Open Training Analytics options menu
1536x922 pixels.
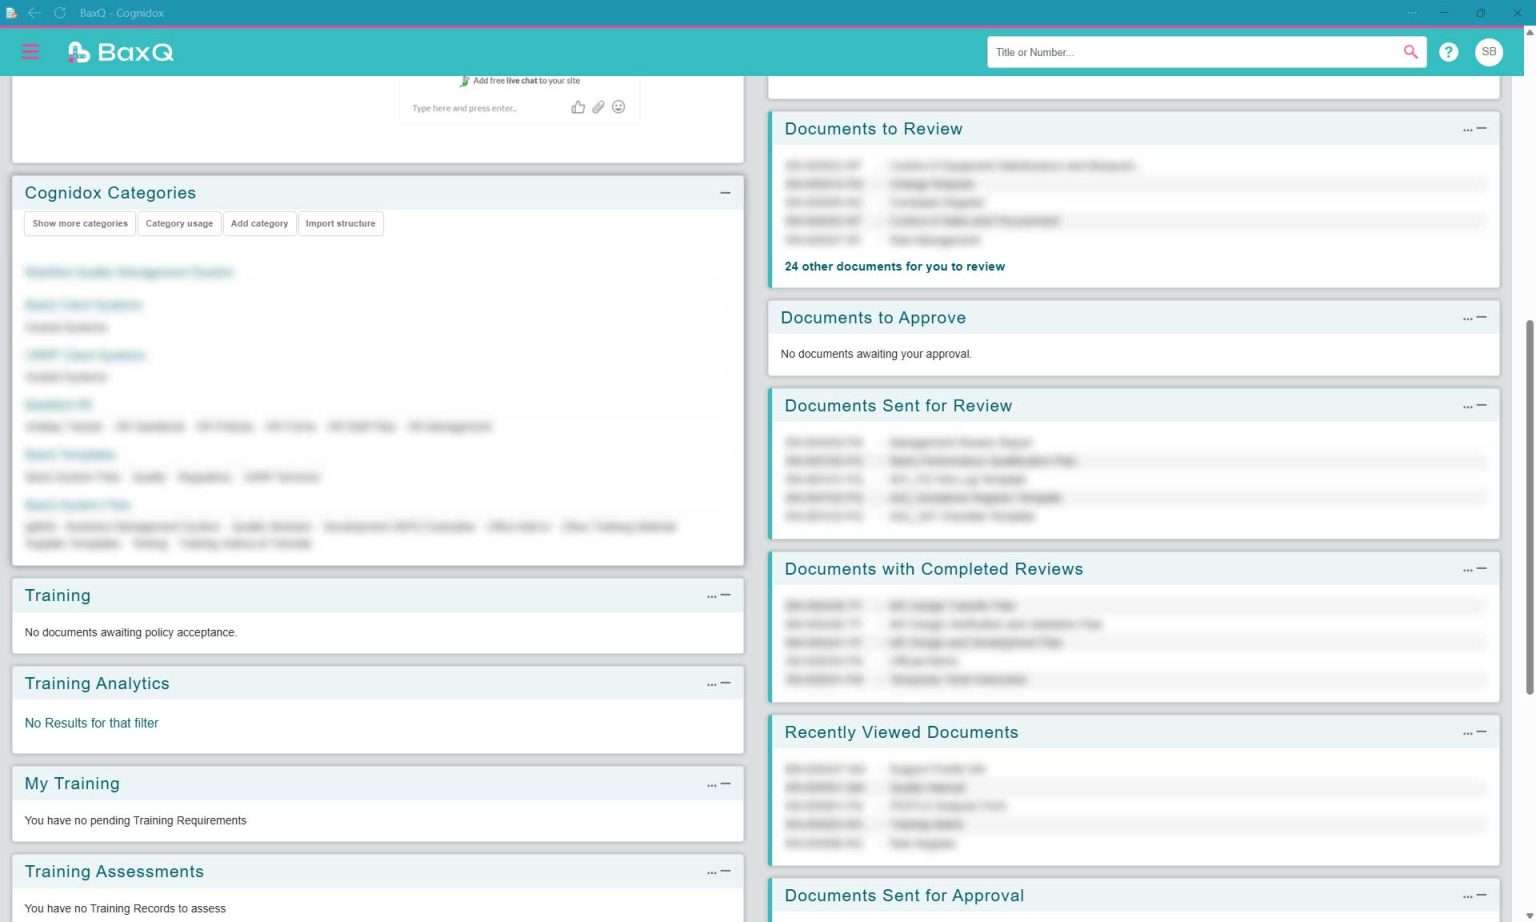coord(711,685)
